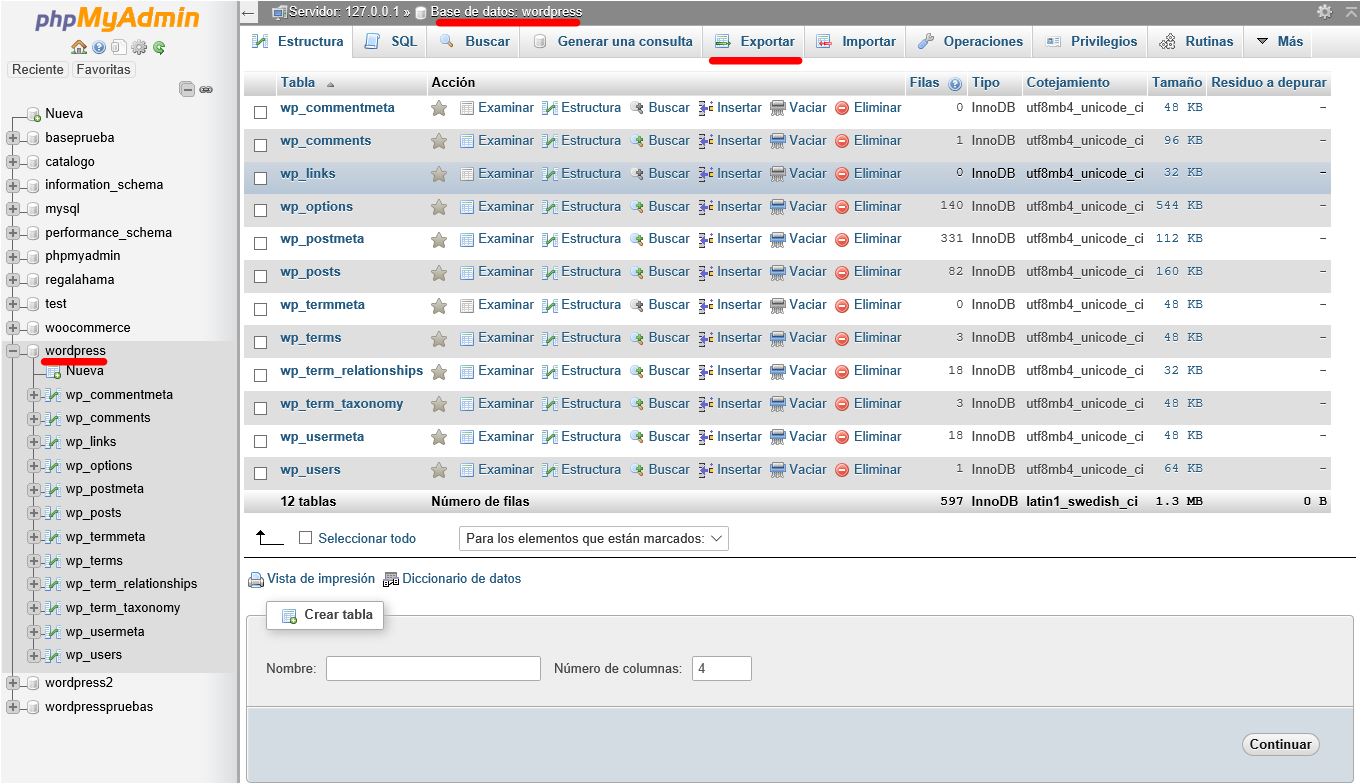Drop wp_usermeta using red Eliminar icon
The width and height of the screenshot is (1361, 784).
click(842, 437)
